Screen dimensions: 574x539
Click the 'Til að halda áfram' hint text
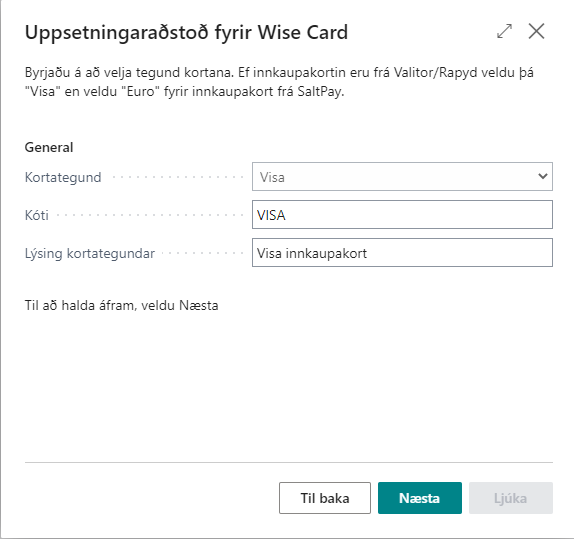click(x=122, y=305)
